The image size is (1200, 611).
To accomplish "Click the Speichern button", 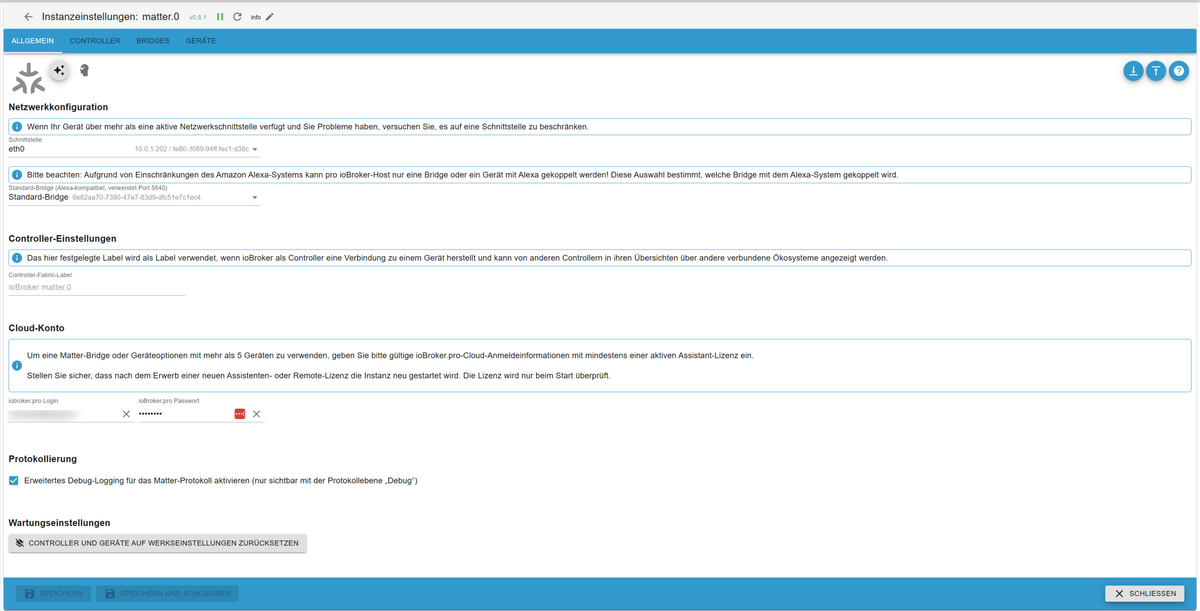I will click(x=53, y=594).
